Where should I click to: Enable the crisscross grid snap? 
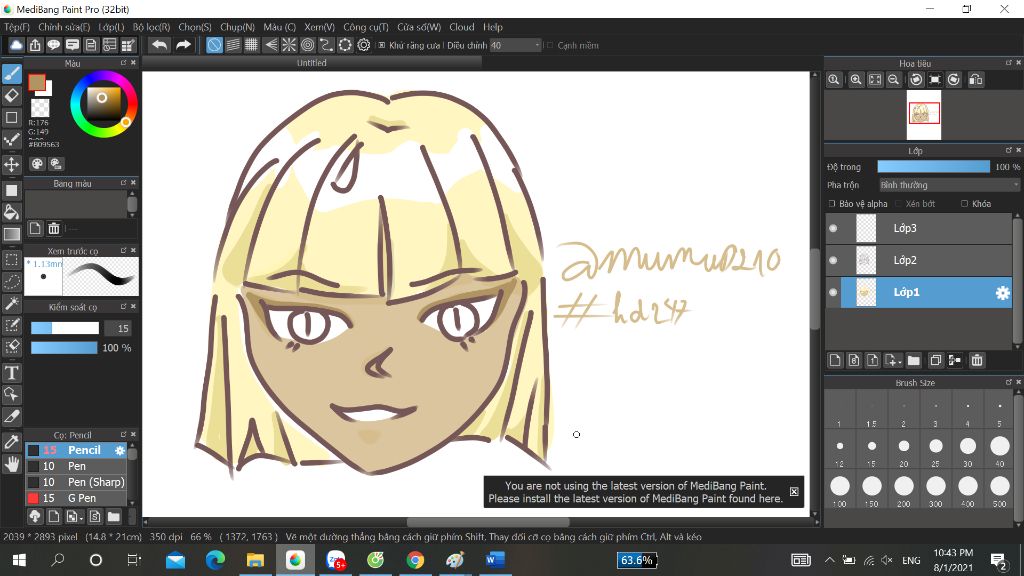point(251,45)
